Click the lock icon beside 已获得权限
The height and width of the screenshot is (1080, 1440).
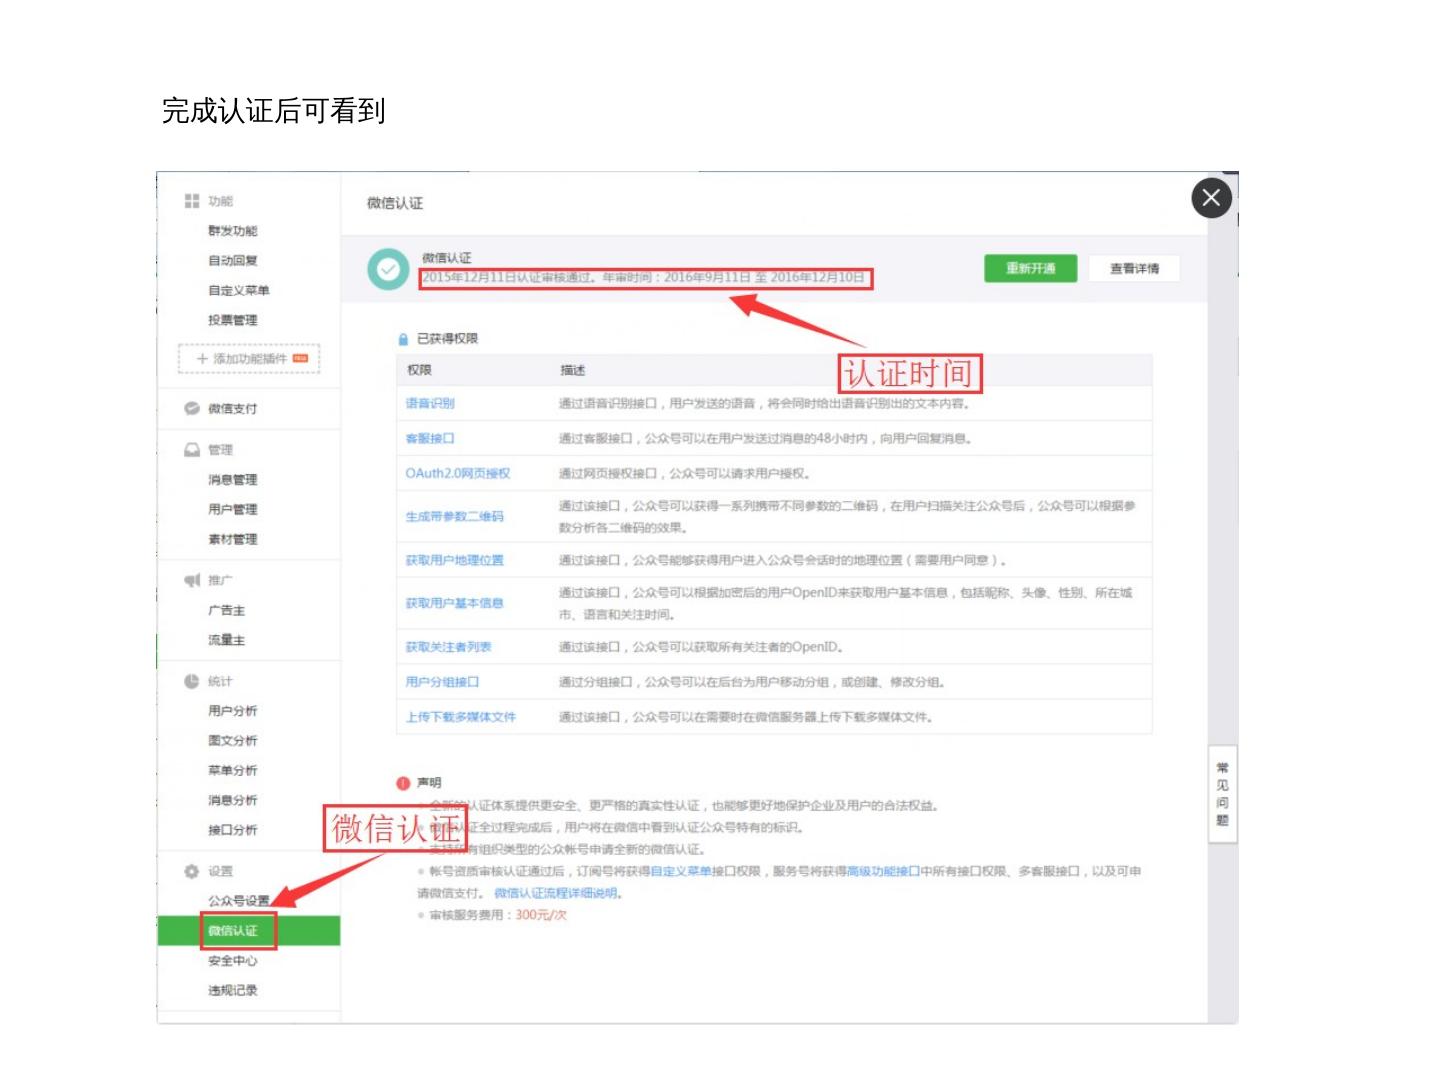coord(403,339)
